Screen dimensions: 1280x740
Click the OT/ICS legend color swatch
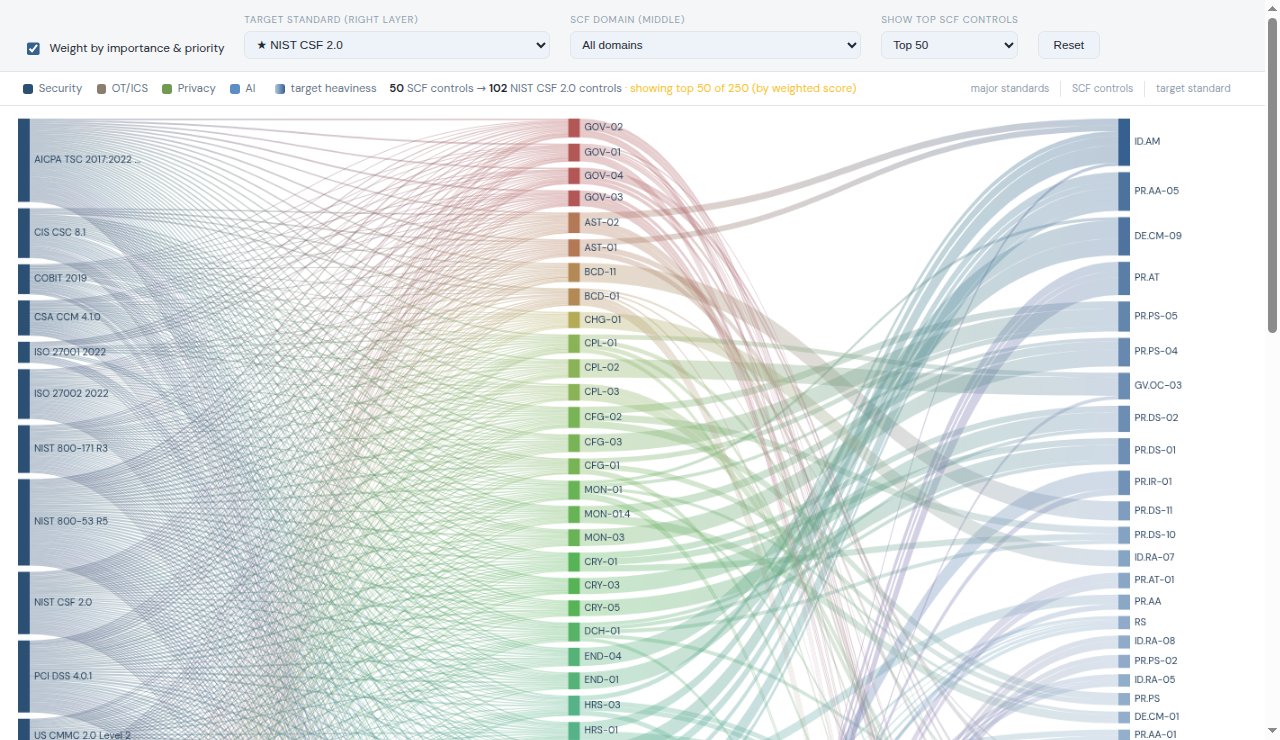[101, 89]
